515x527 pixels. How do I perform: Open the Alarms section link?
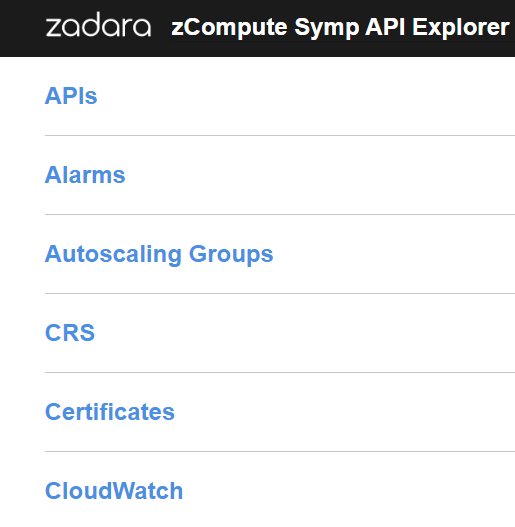pyautogui.click(x=85, y=175)
